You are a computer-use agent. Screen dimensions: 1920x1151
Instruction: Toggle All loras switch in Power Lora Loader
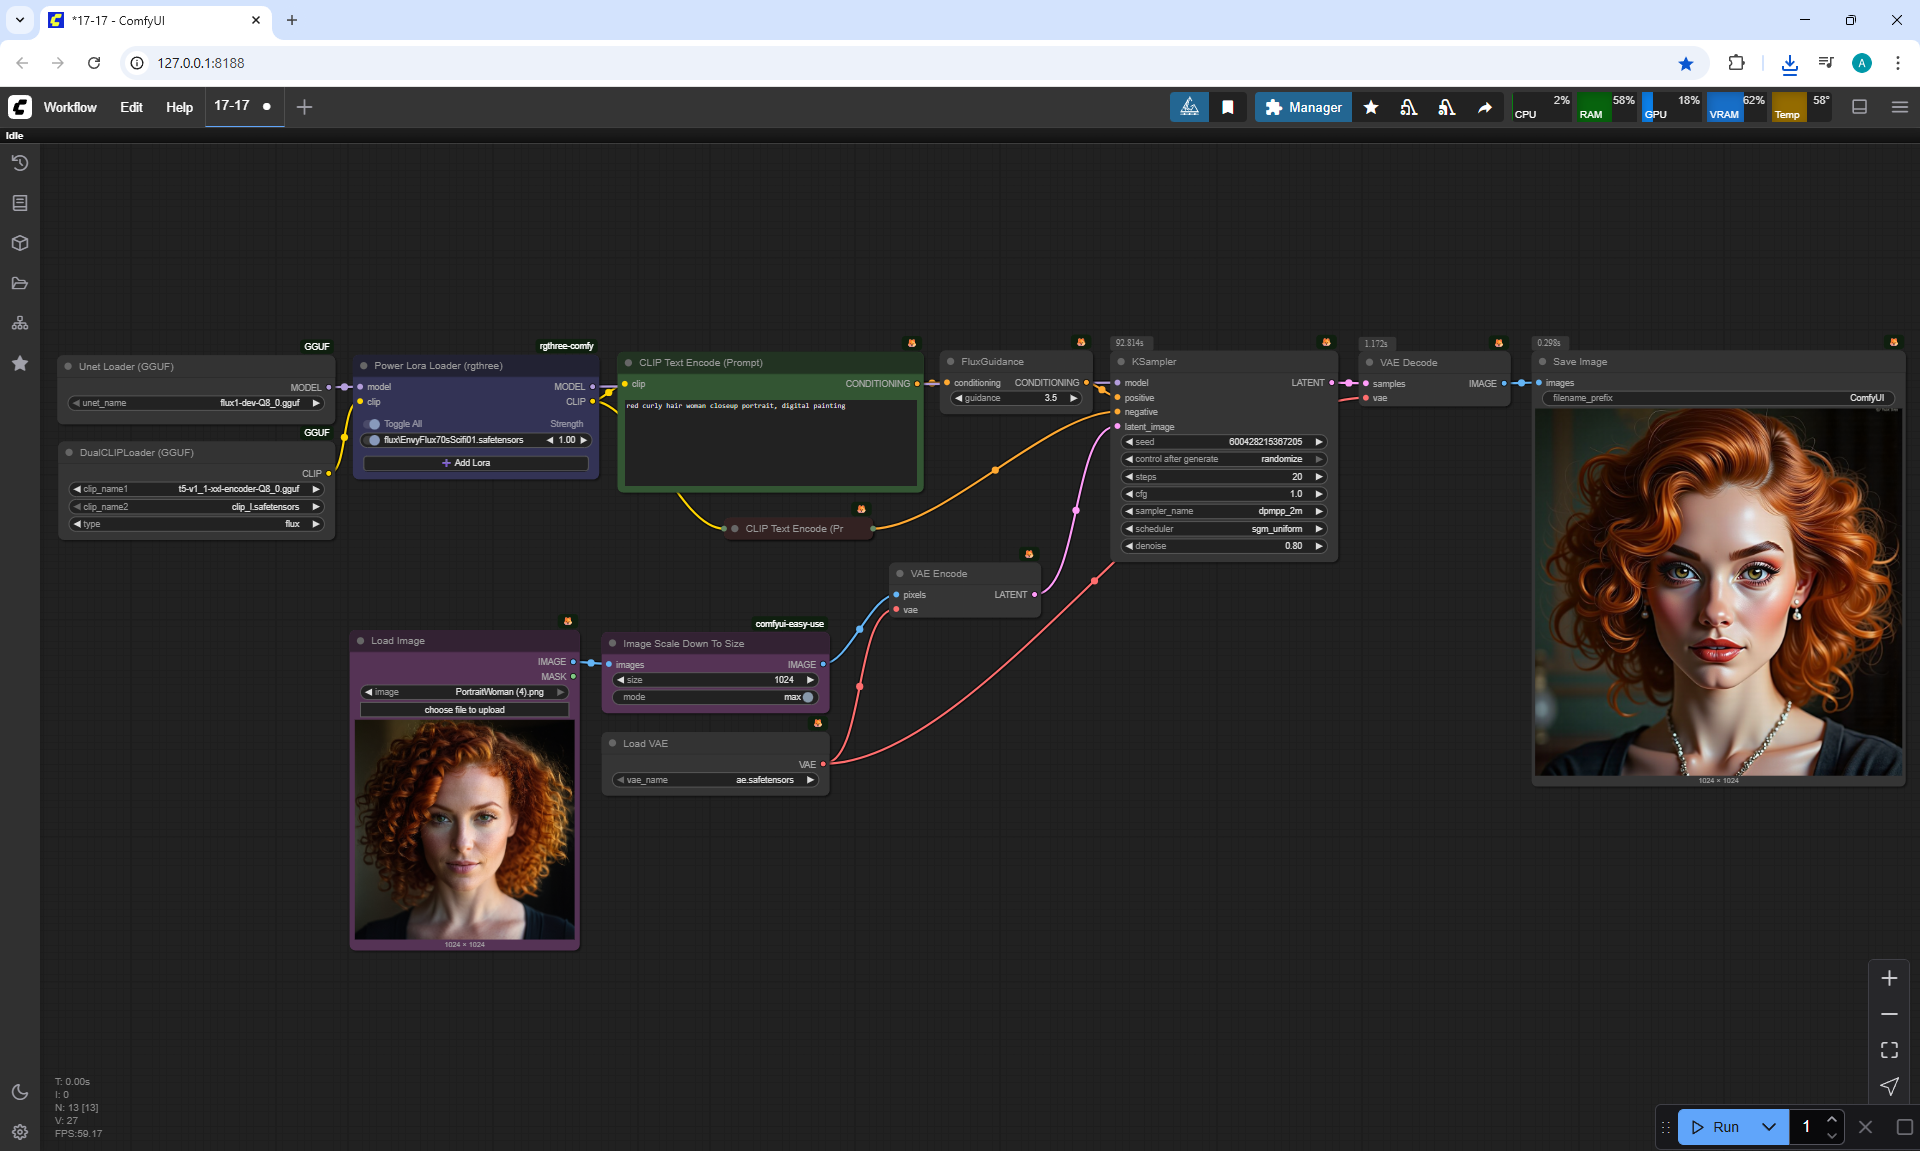click(374, 424)
